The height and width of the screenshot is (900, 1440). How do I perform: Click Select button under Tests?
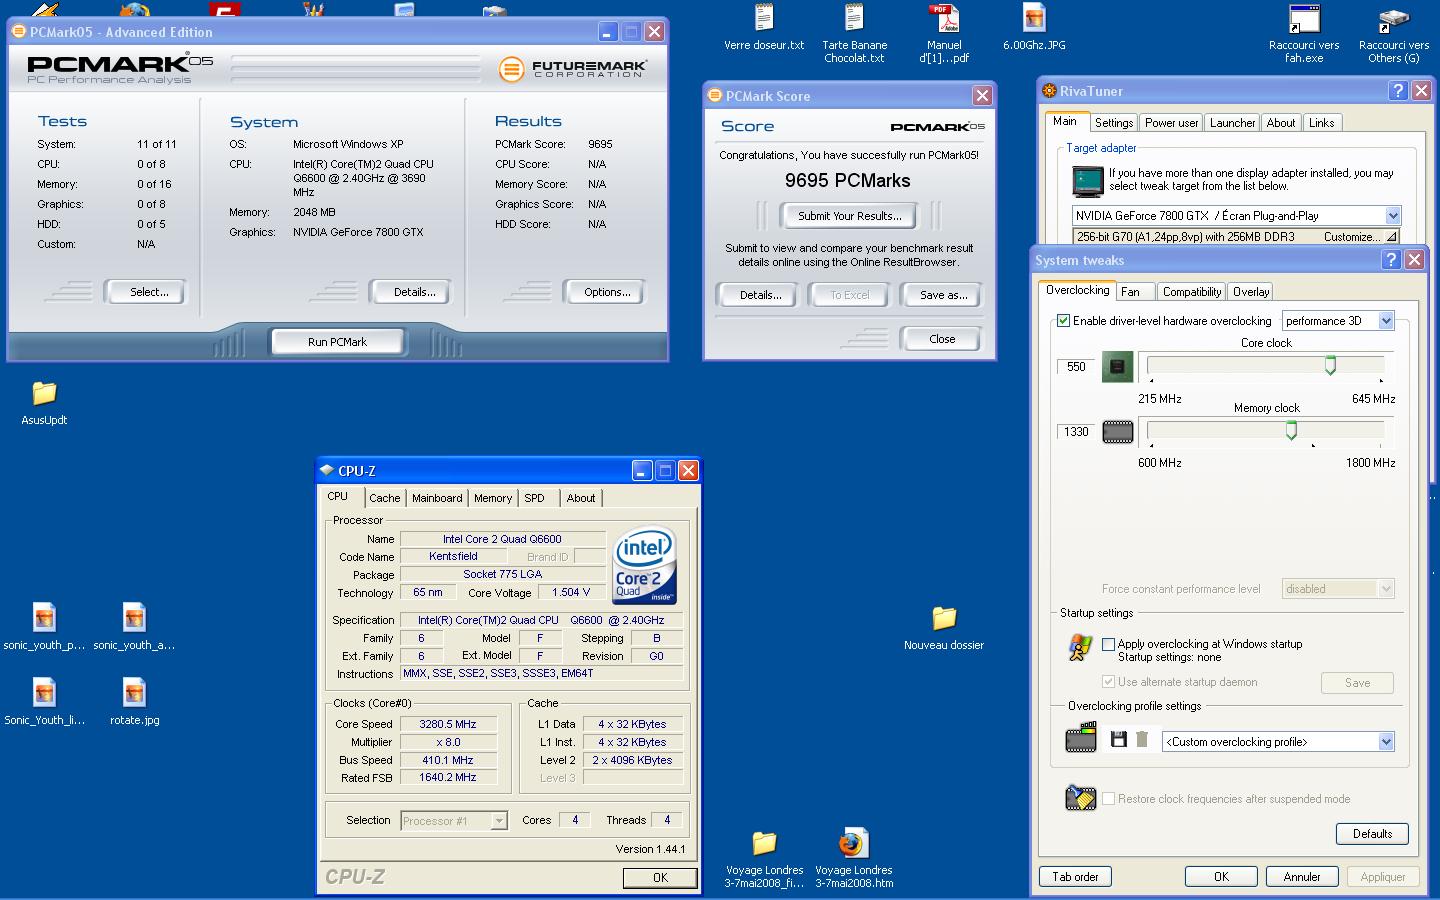[148, 292]
